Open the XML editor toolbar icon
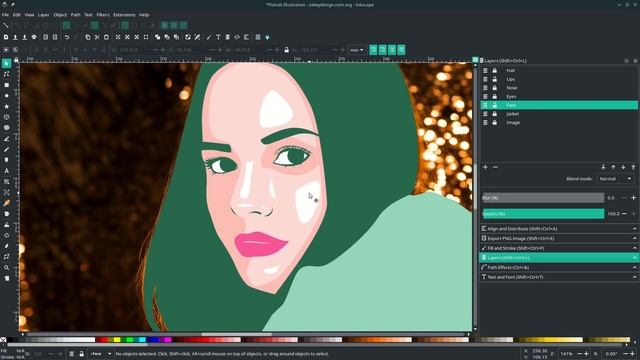640x360 pixels. 237,37
